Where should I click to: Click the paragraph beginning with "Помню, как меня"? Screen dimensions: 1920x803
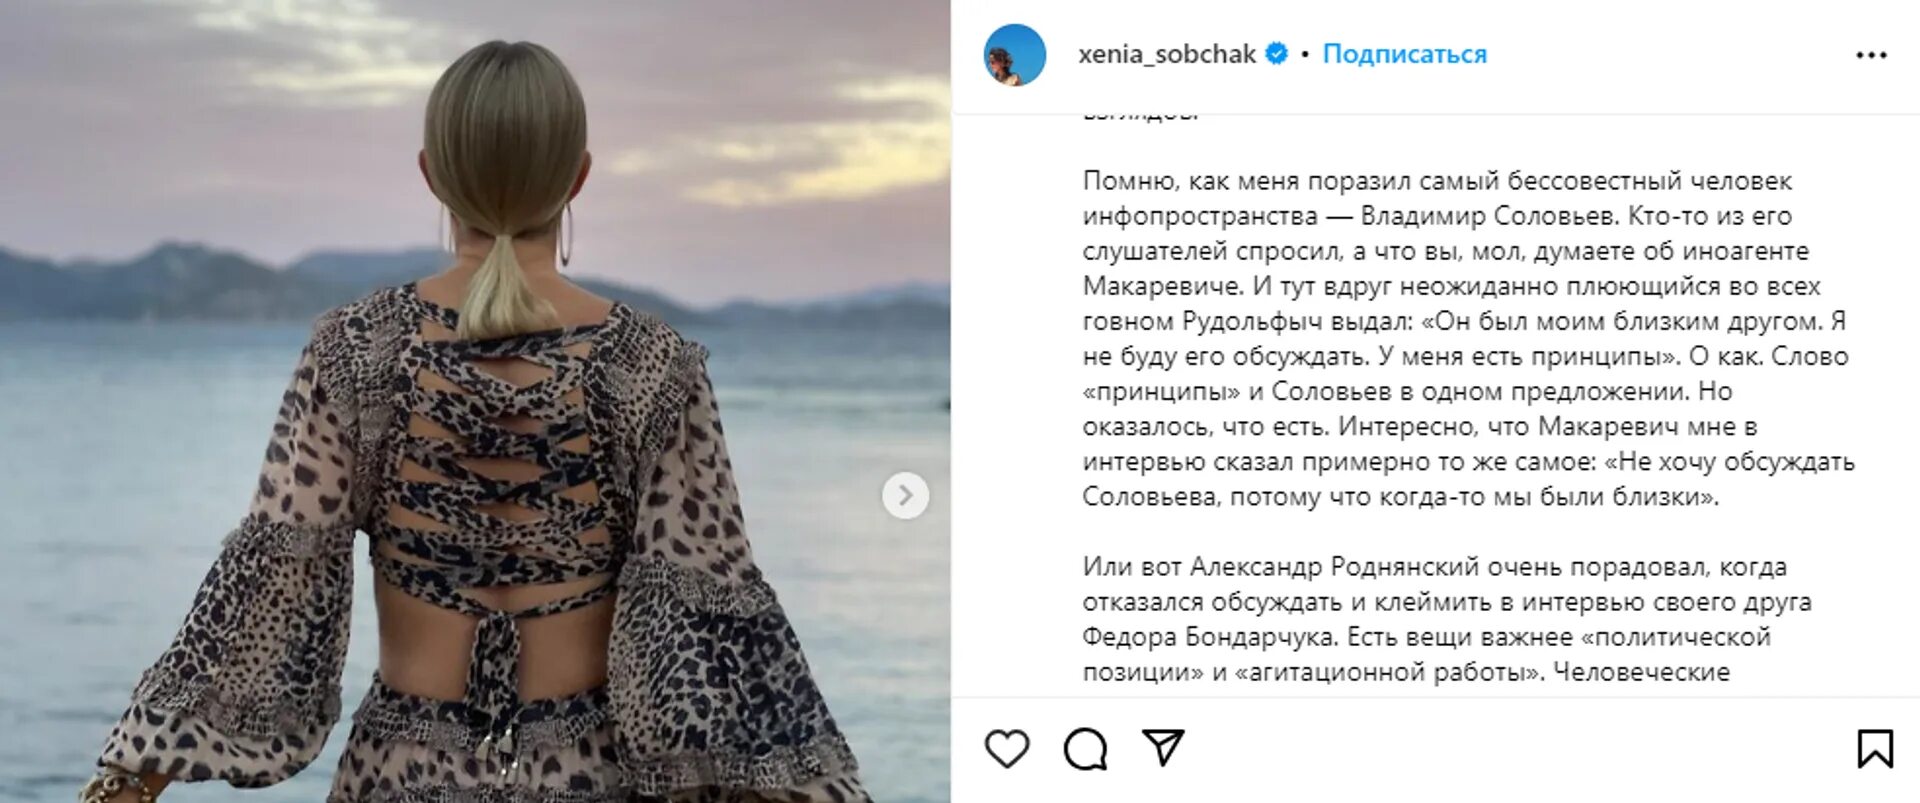tap(1468, 339)
